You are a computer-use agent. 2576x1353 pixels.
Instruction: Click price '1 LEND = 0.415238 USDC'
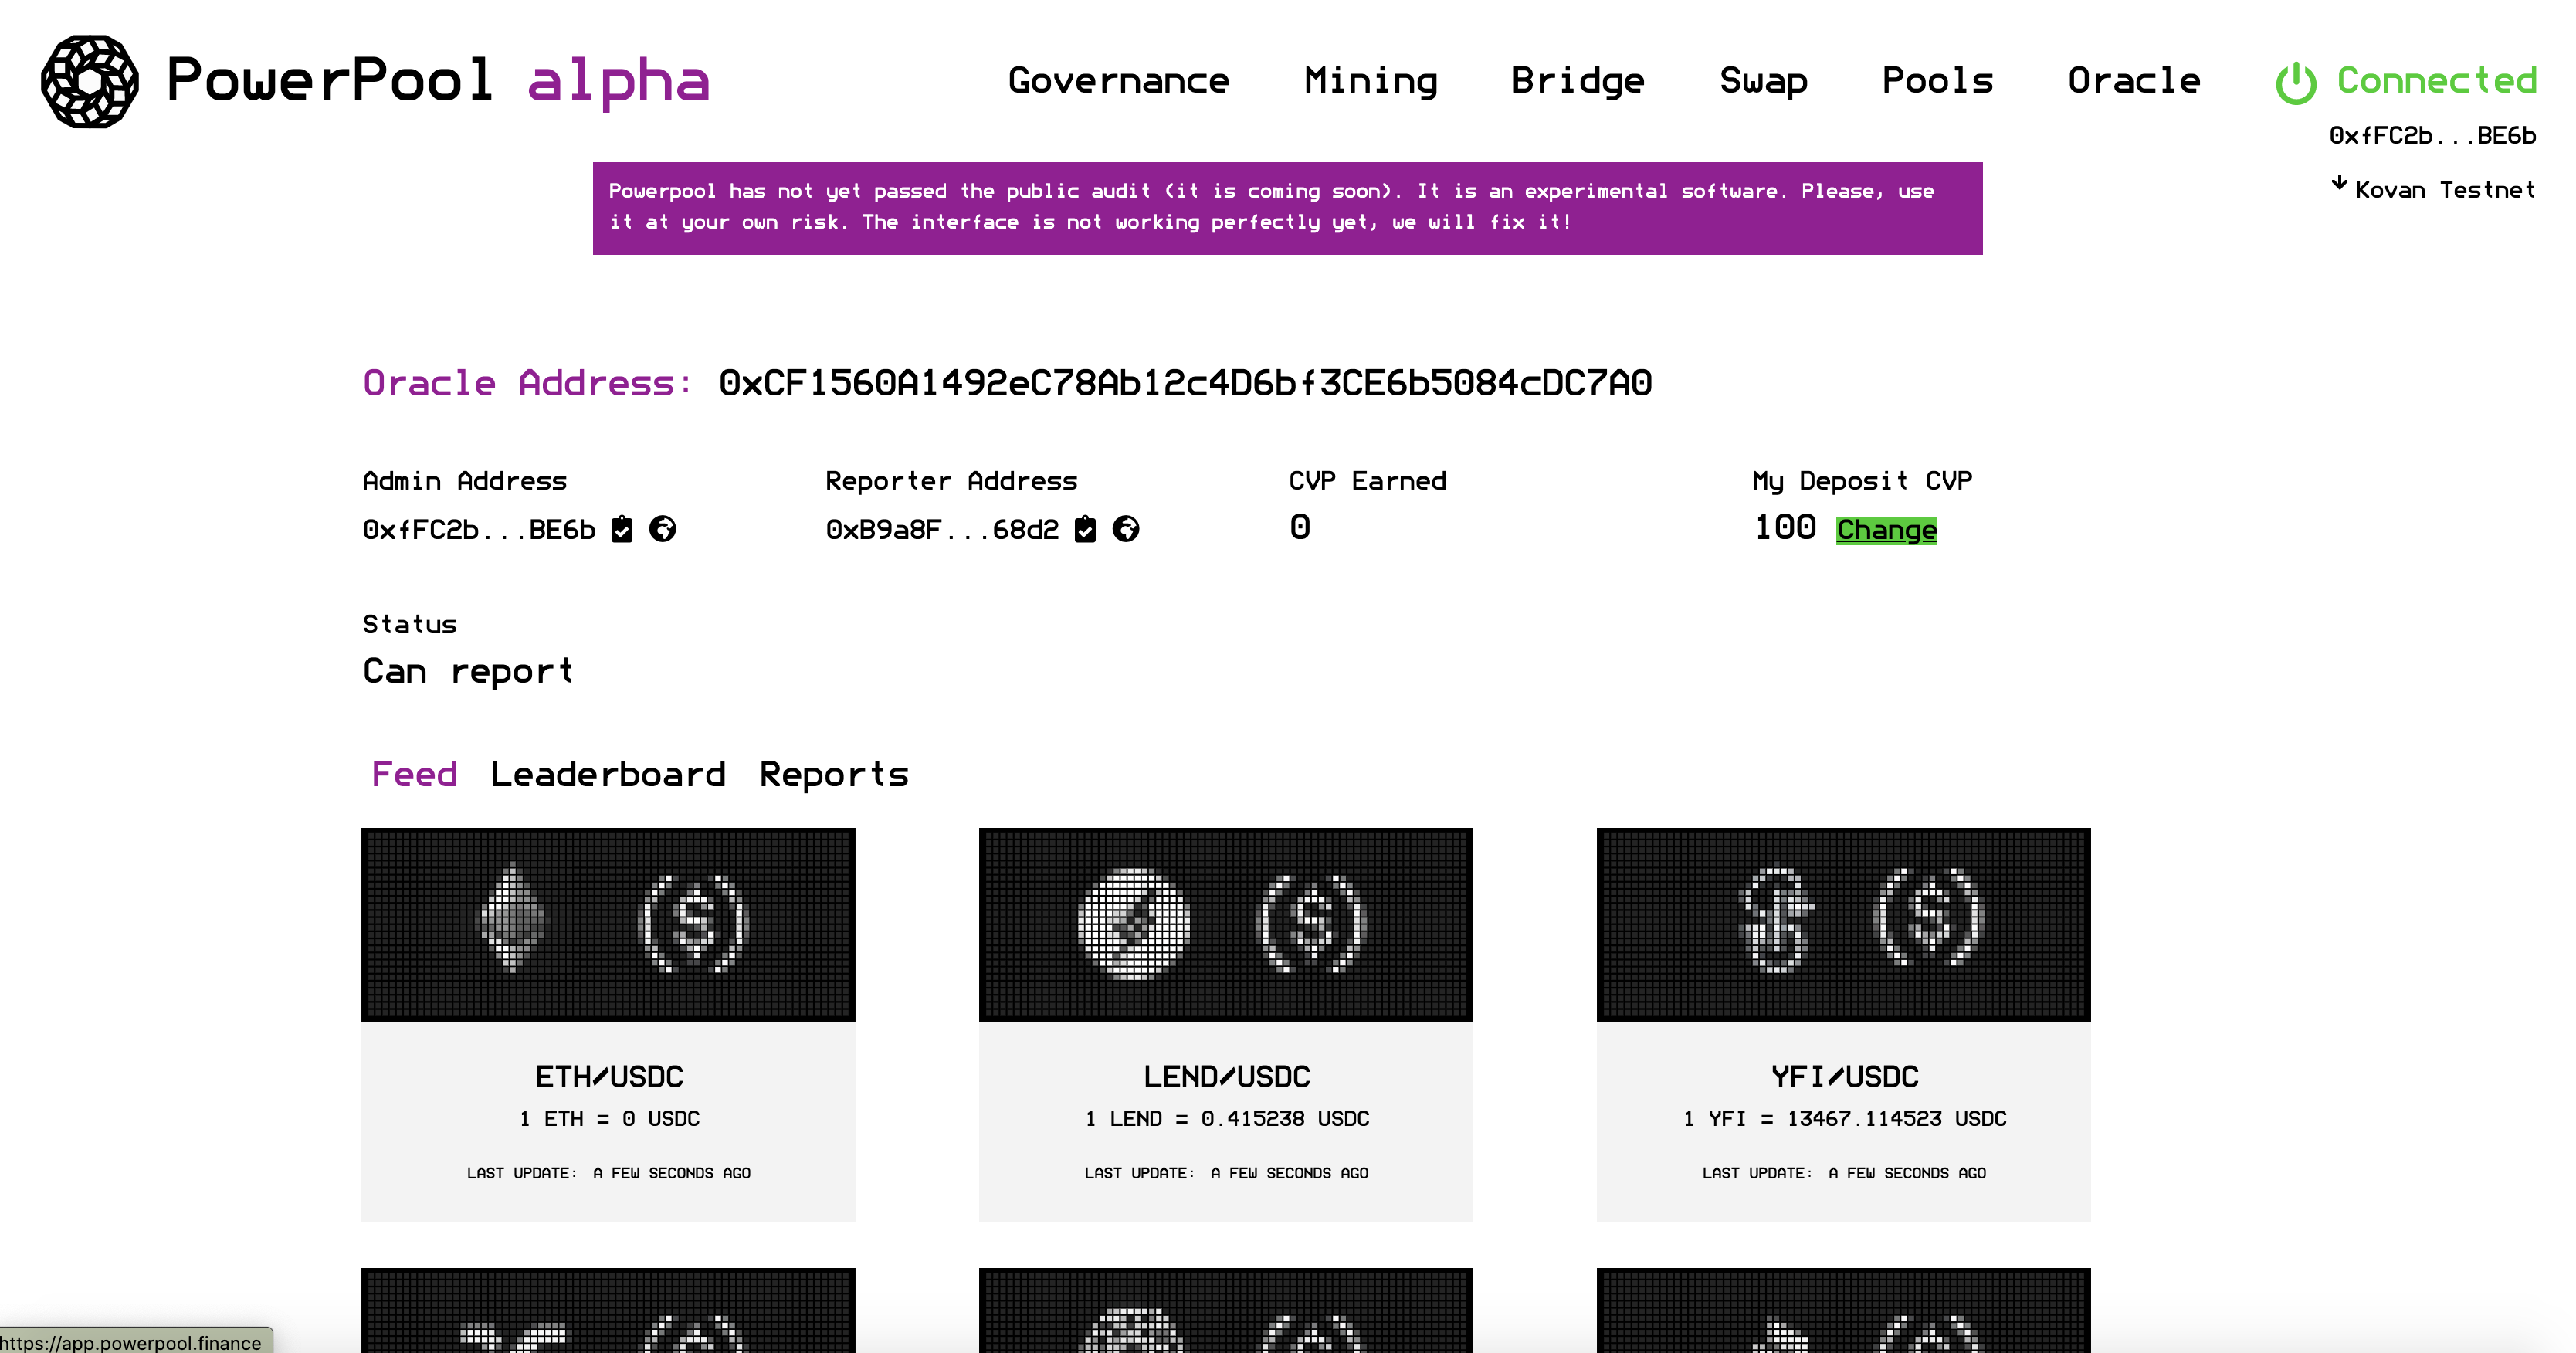pos(1226,1118)
